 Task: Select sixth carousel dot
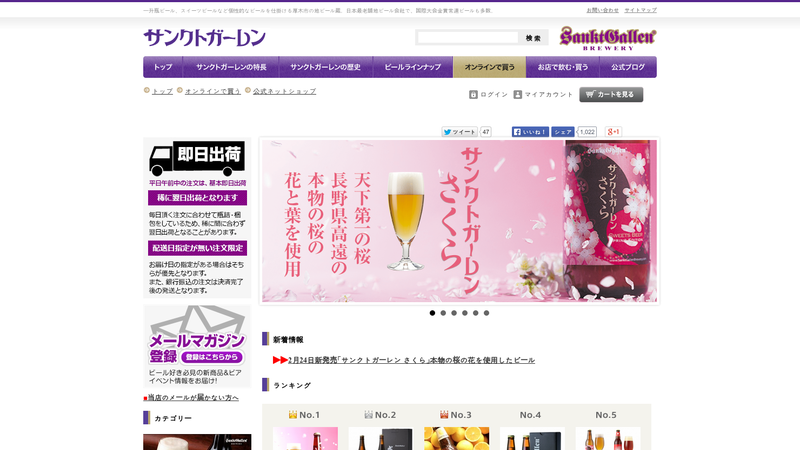pyautogui.click(x=486, y=313)
